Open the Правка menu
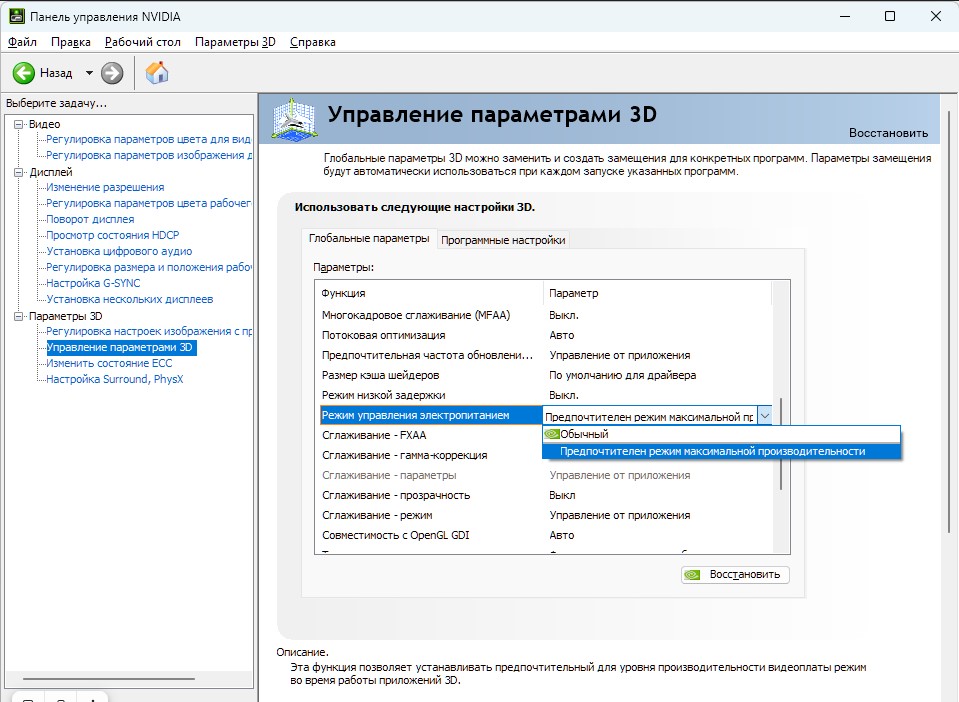The image size is (959, 702). pos(71,42)
